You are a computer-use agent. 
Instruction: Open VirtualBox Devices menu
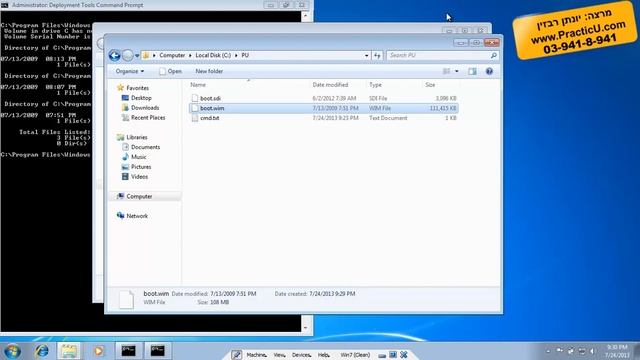click(x=301, y=355)
